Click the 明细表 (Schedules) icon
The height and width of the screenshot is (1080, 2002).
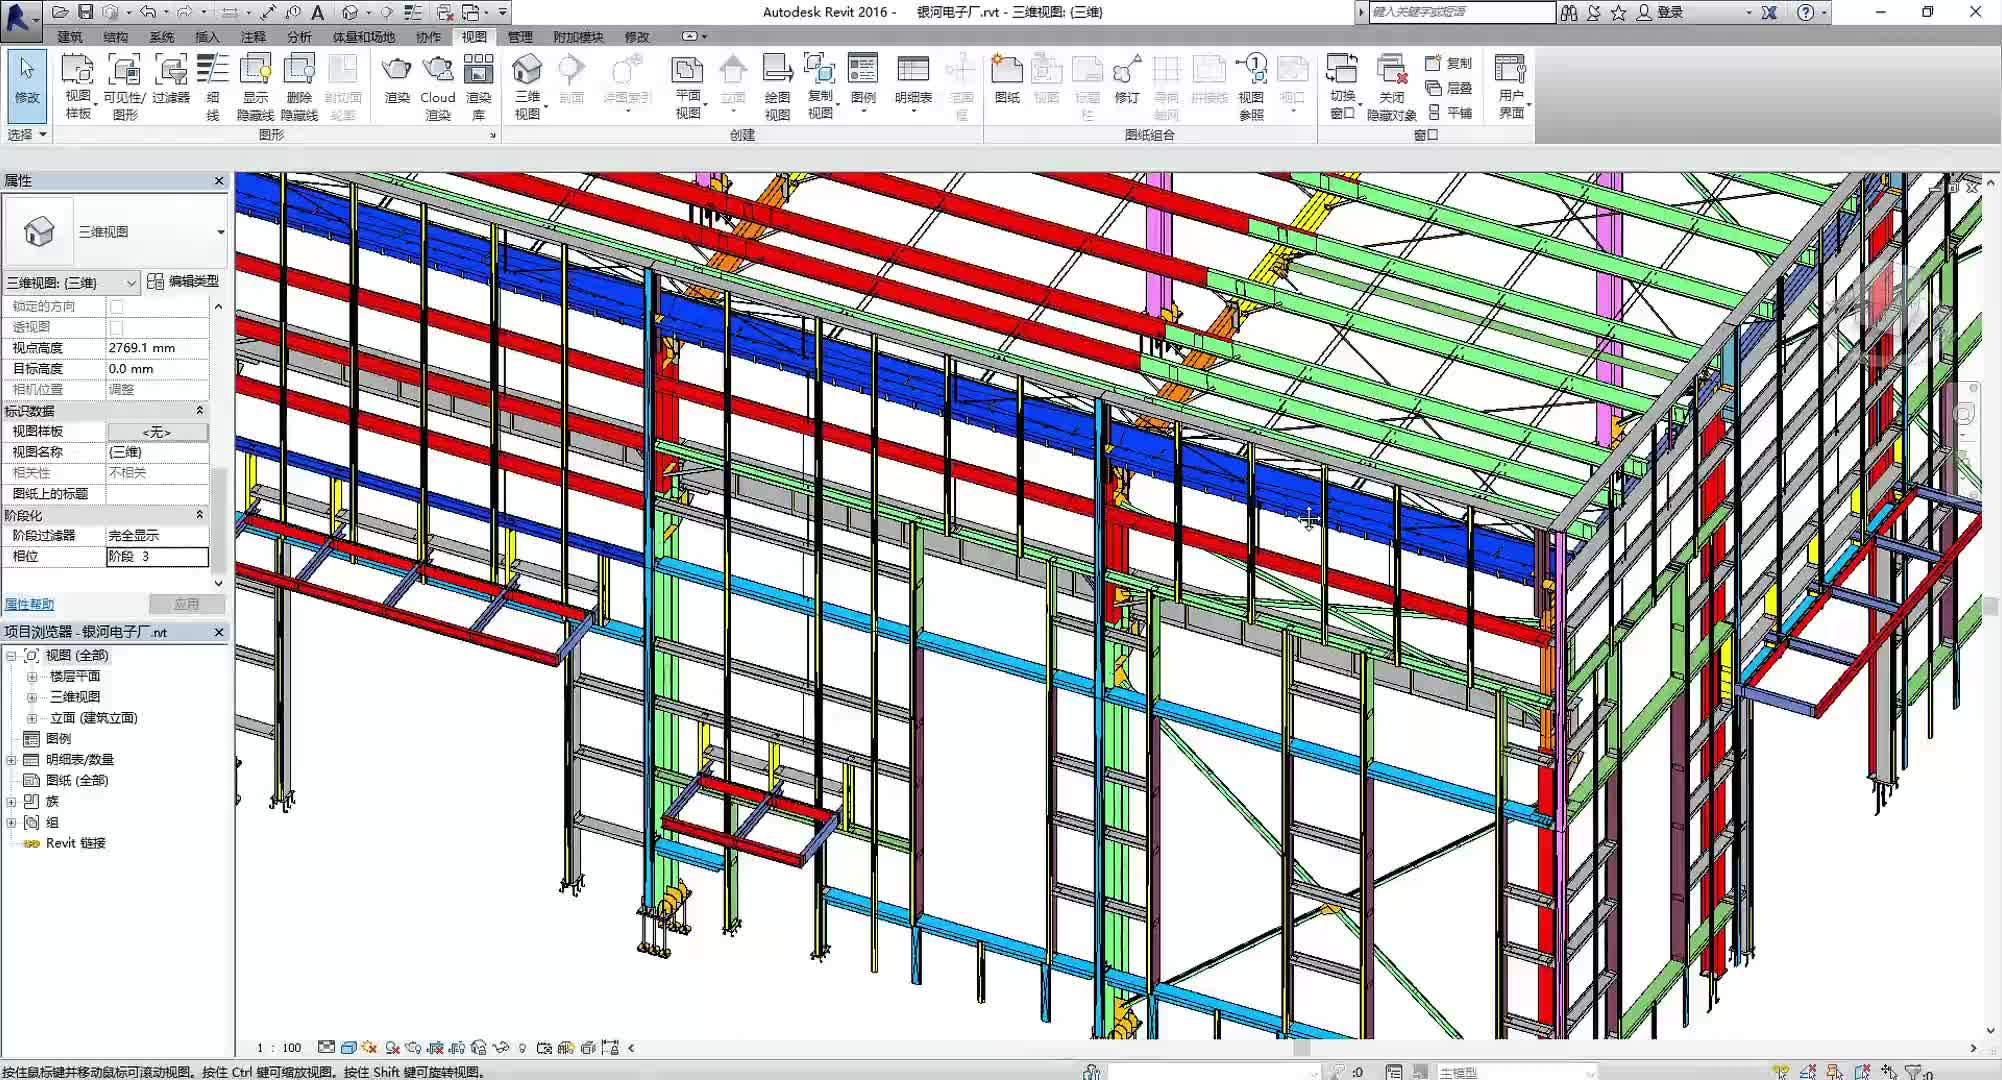click(912, 70)
